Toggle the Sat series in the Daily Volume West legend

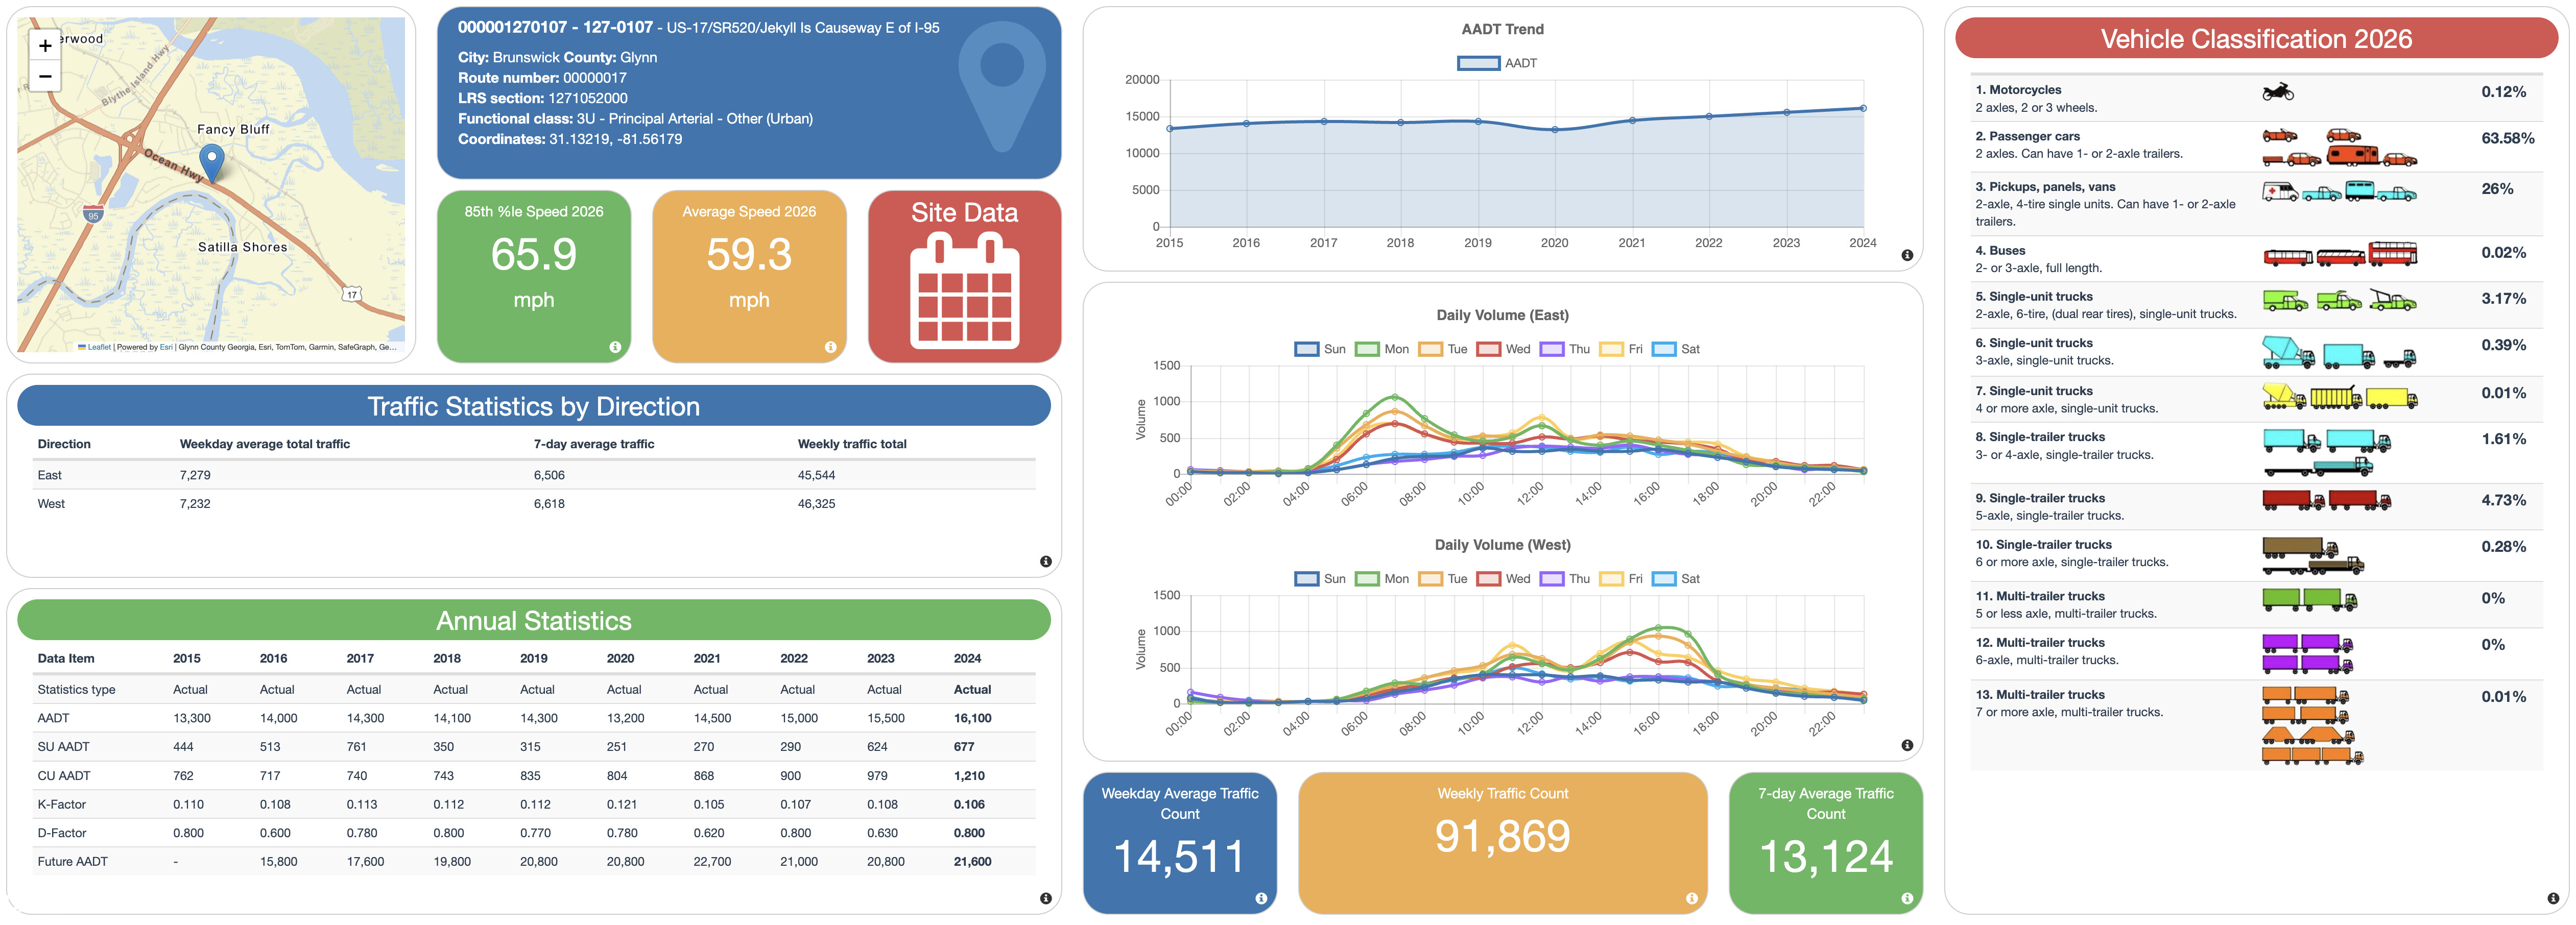[1664, 579]
